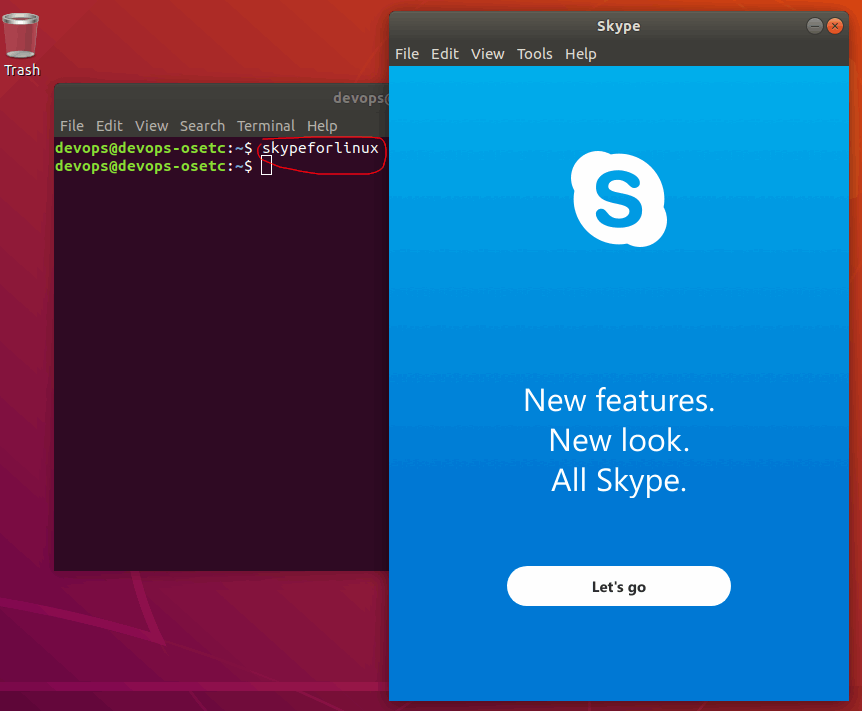Minimize the Skype window
862x711 pixels.
click(815, 26)
